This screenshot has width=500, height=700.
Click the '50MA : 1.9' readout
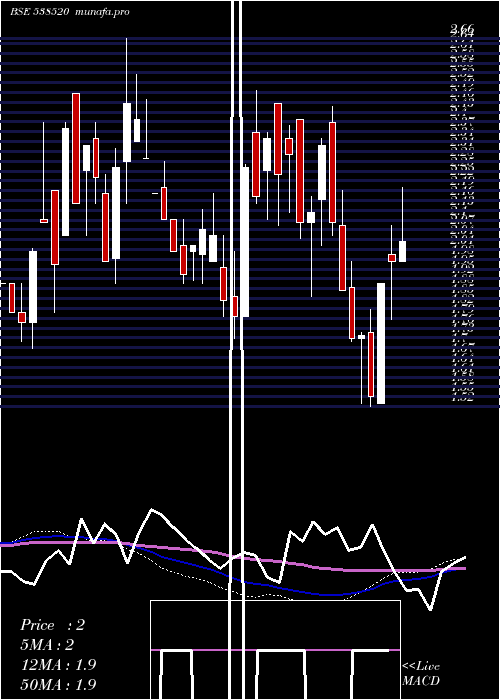pos(58,684)
